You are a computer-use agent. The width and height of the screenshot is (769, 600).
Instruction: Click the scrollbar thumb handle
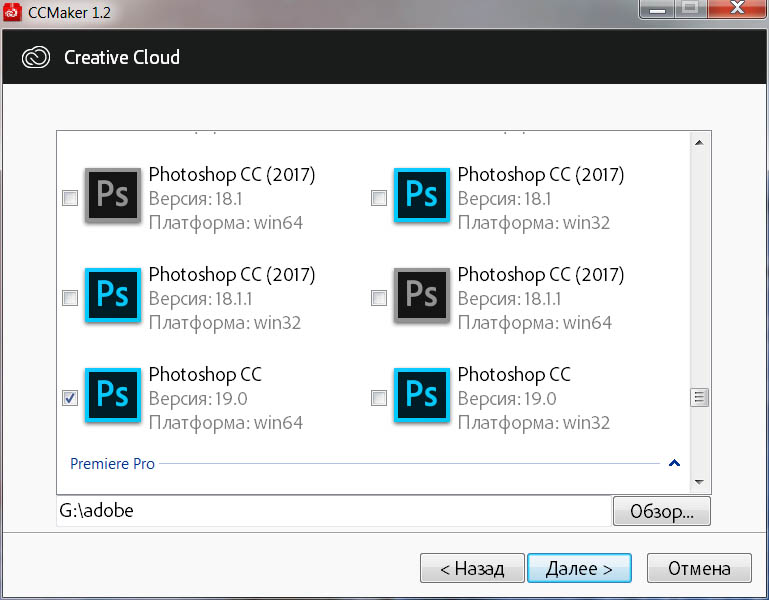coord(700,397)
